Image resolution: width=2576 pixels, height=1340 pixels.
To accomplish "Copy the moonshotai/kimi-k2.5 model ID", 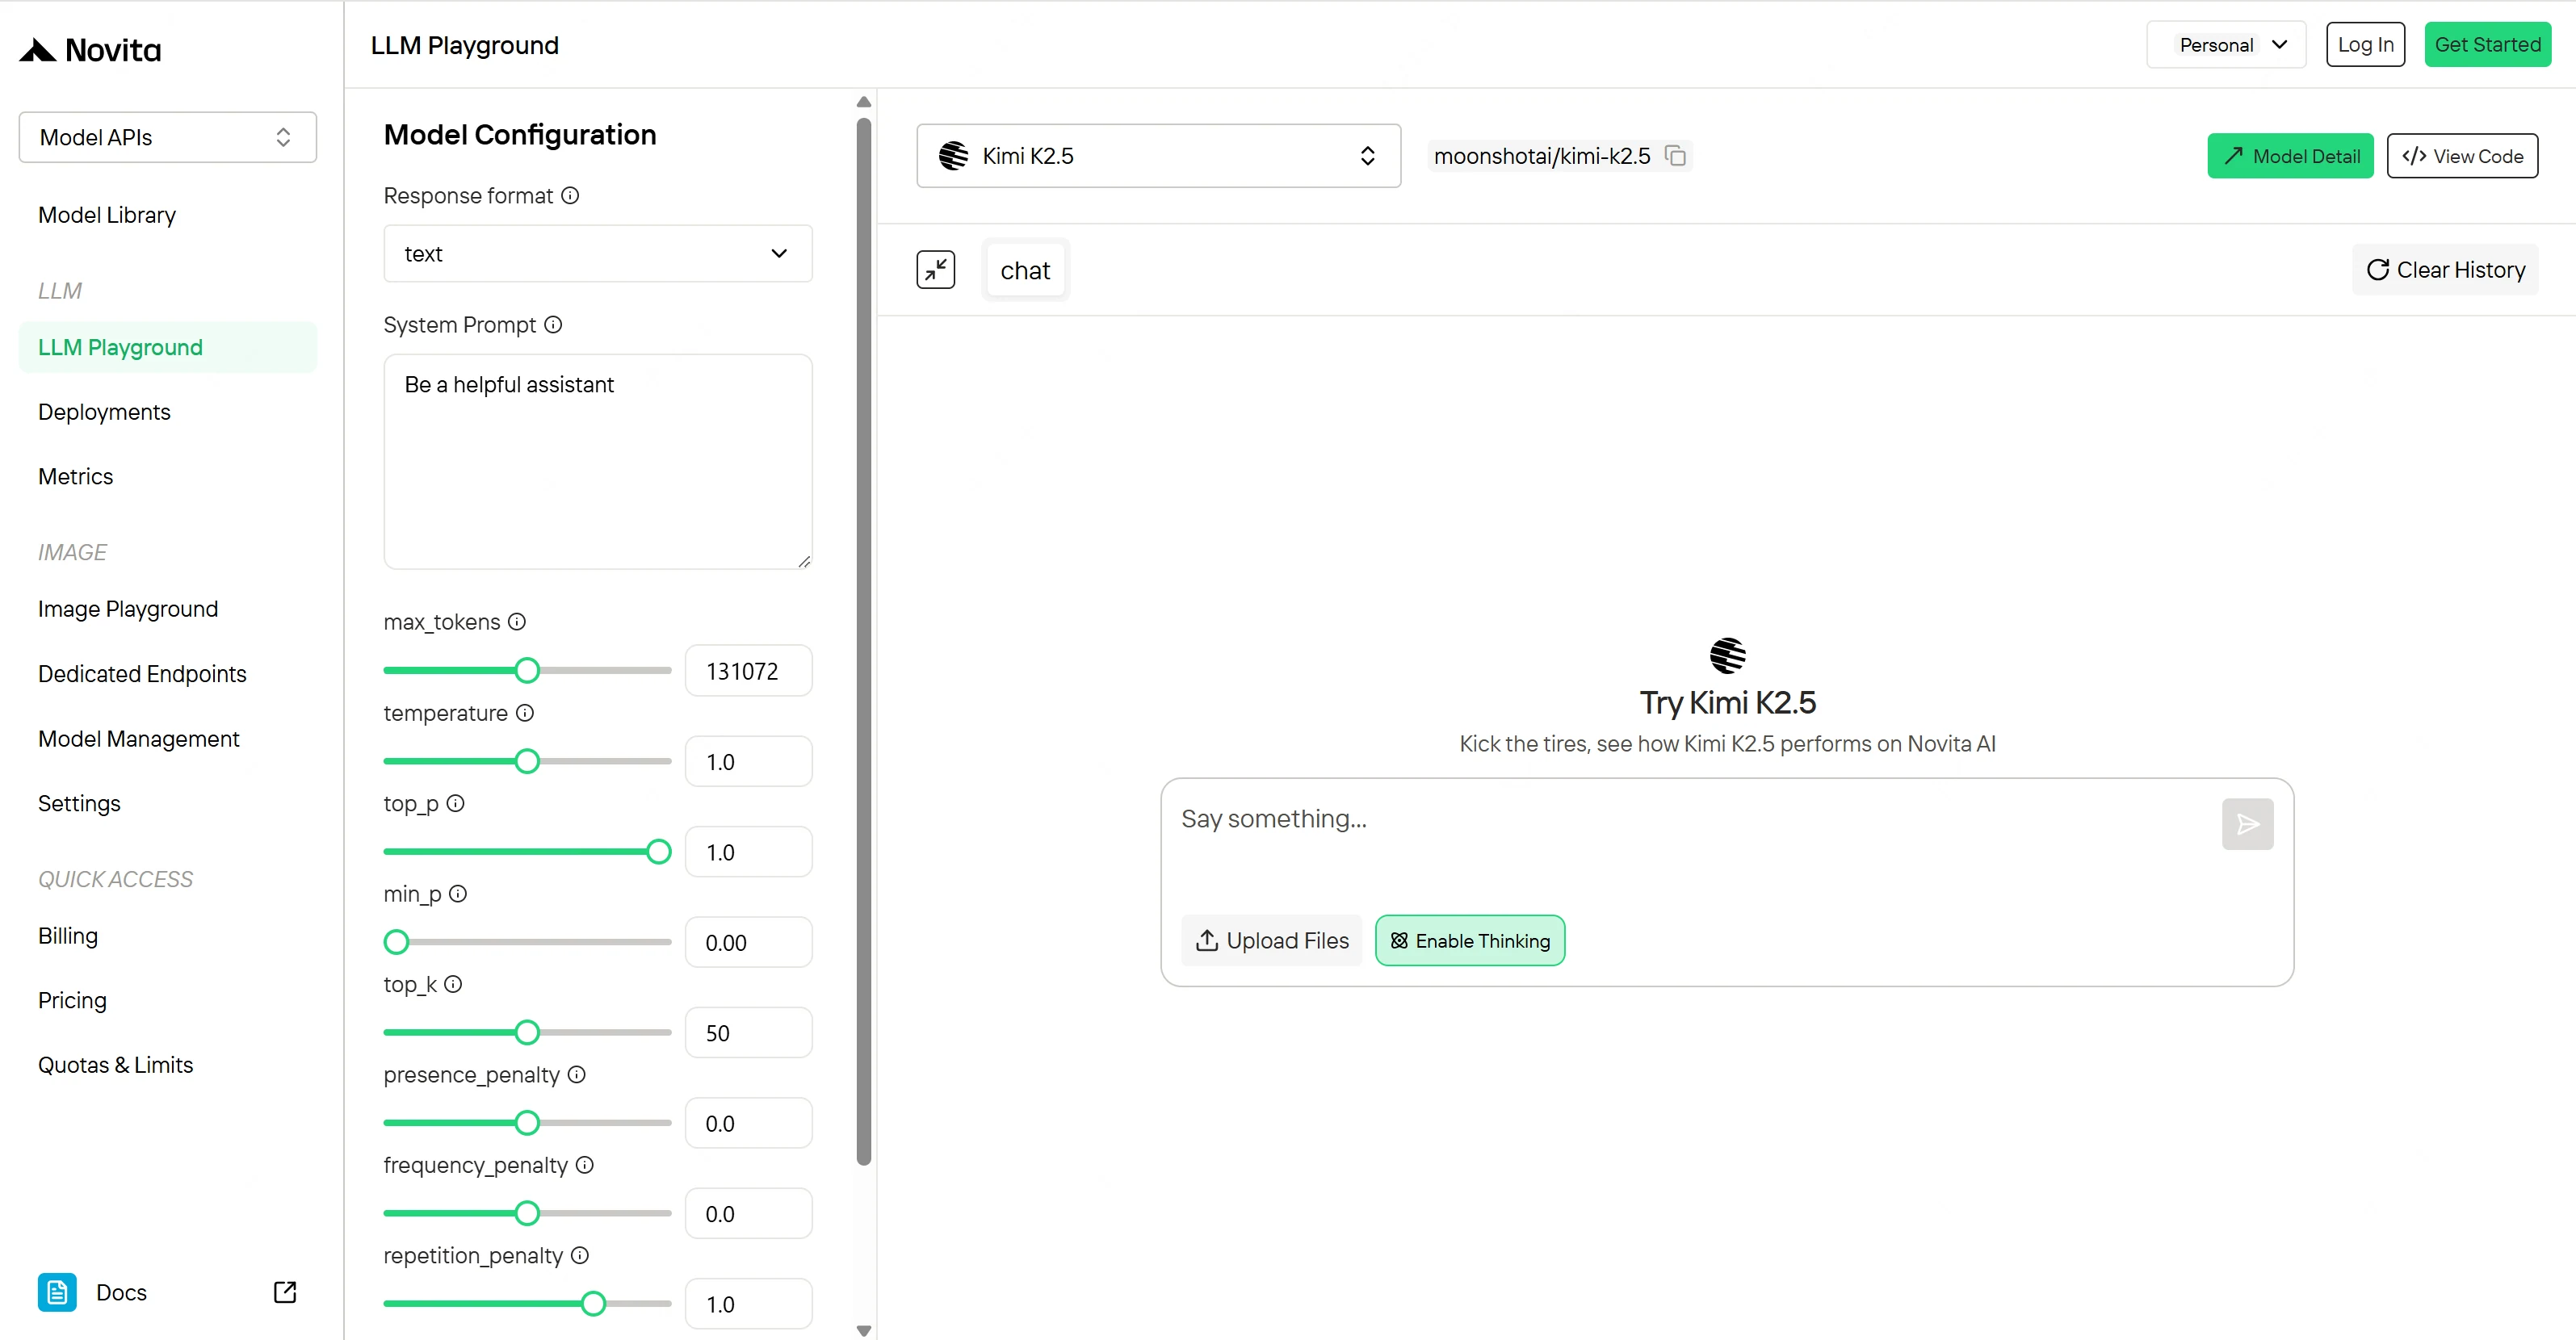I will 1675,156.
